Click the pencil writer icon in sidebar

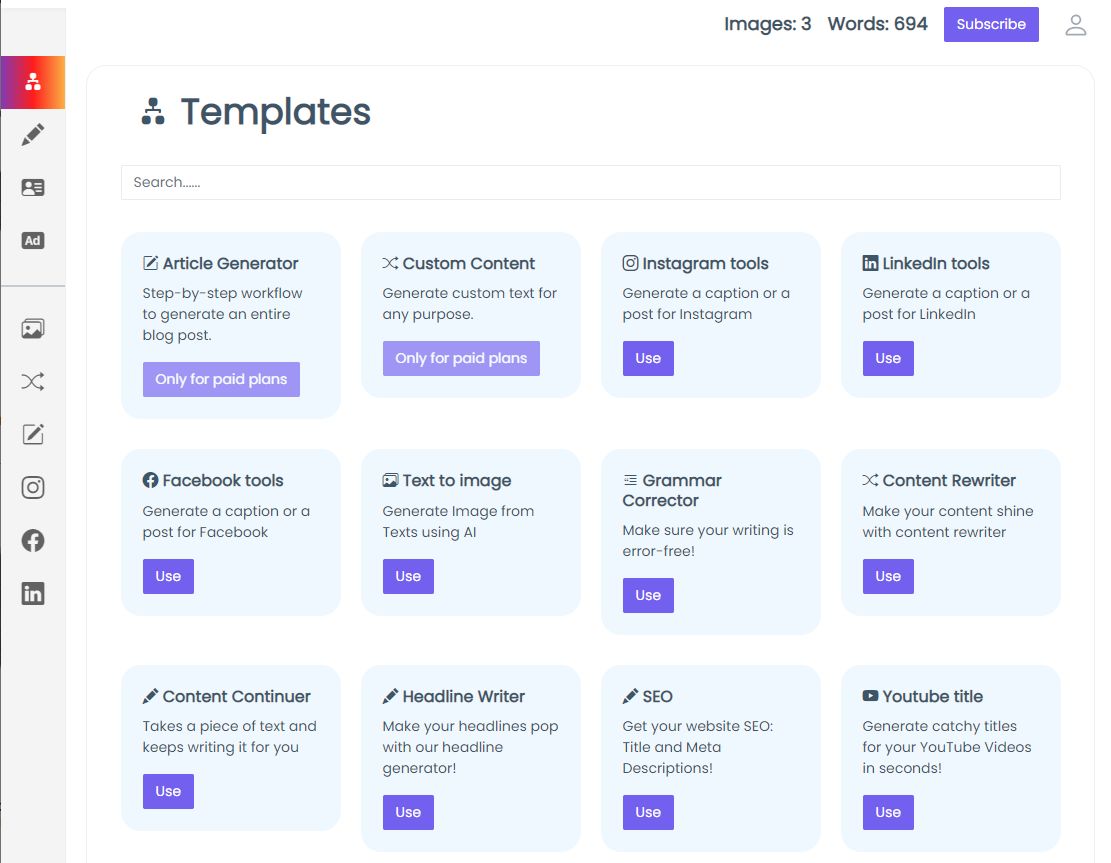(33, 135)
